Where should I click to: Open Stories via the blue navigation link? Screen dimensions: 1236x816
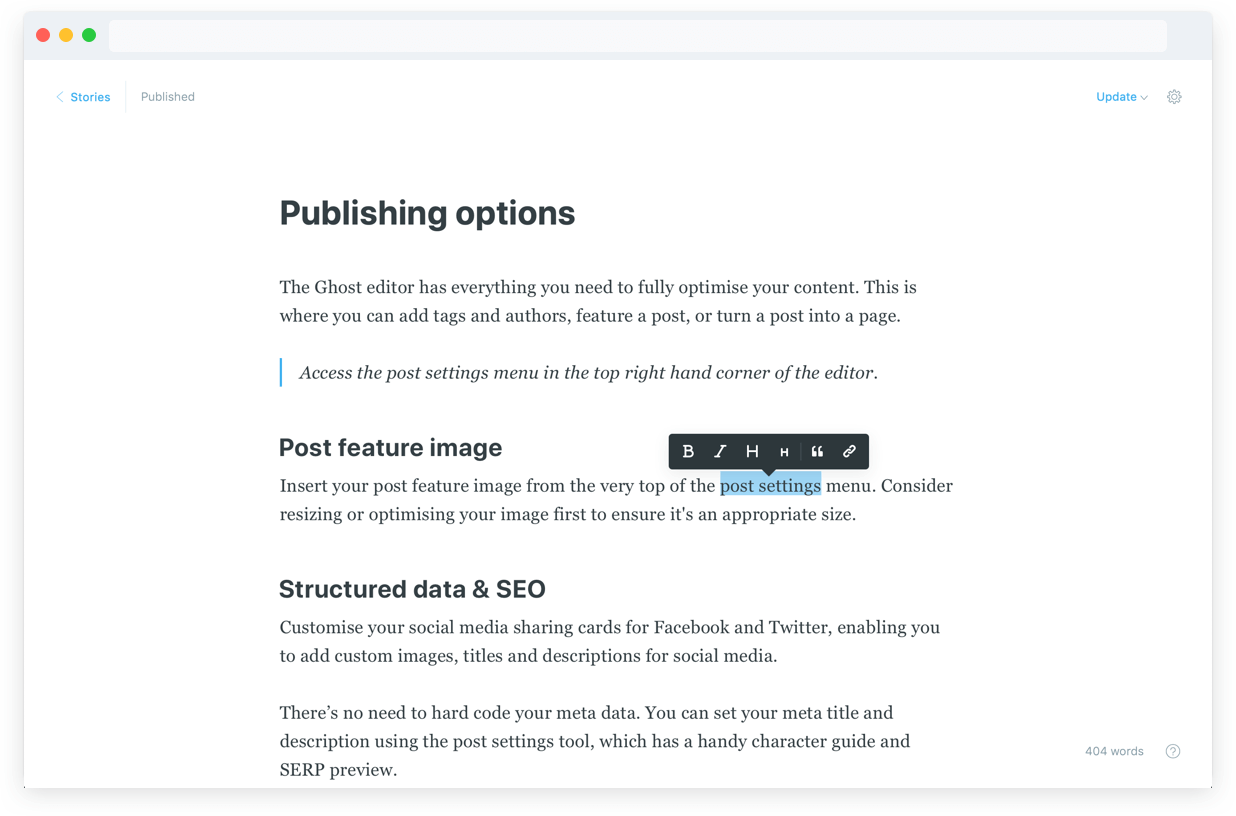[x=90, y=96]
